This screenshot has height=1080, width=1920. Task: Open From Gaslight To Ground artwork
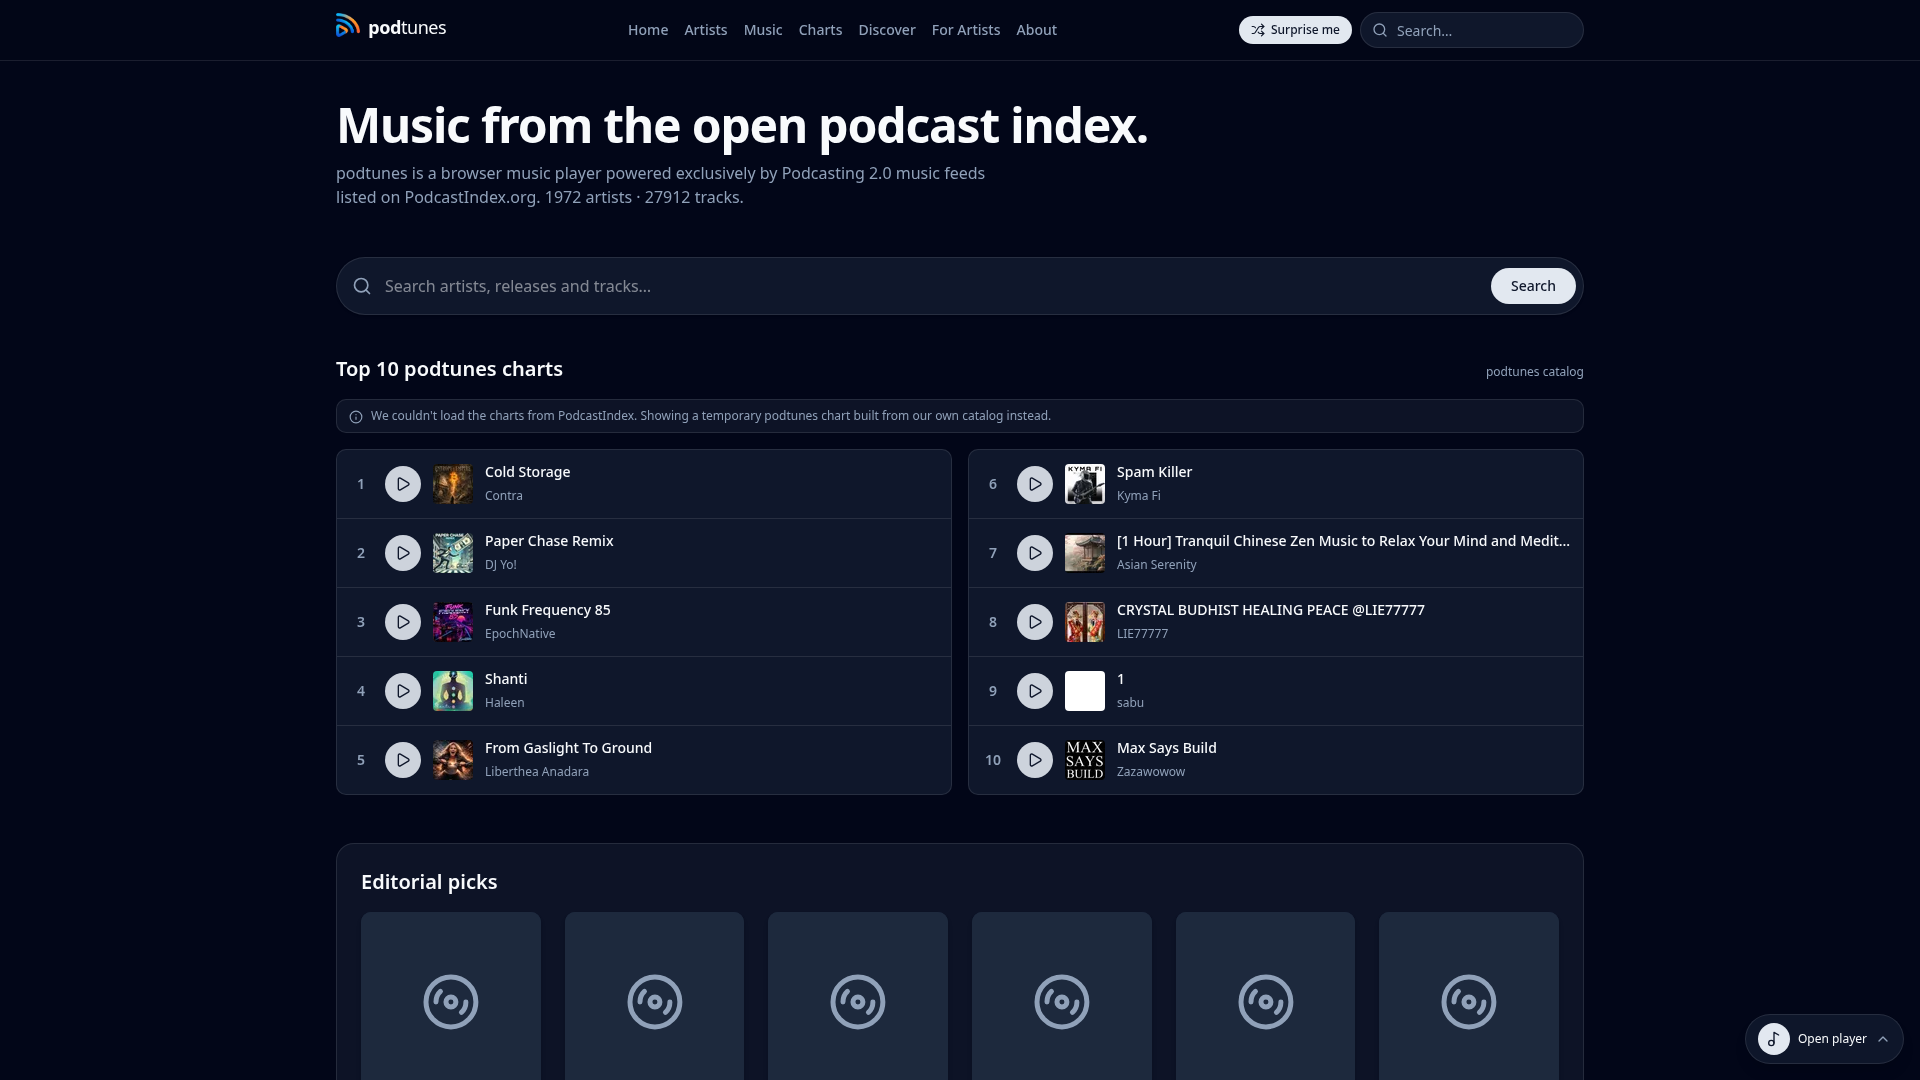click(453, 760)
